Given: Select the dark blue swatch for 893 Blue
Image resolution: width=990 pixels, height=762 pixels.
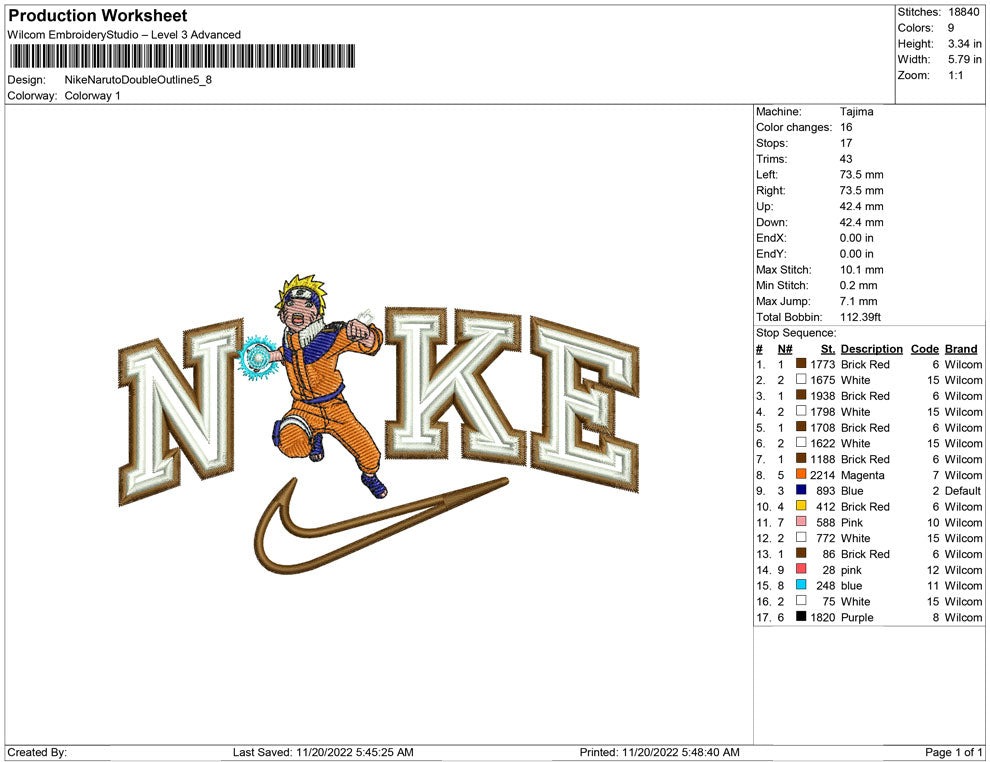Looking at the screenshot, I should pyautogui.click(x=801, y=490).
